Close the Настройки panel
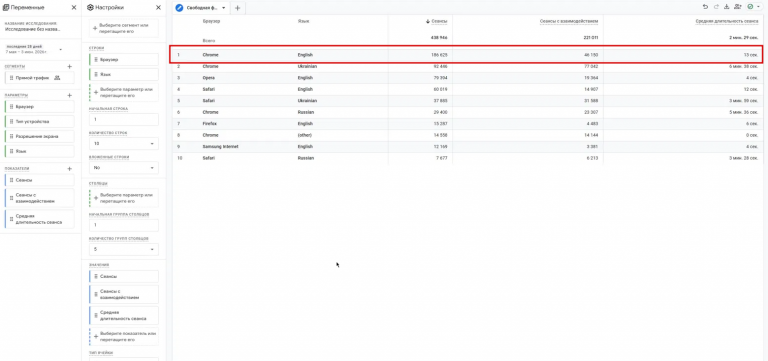768x361 pixels. (x=158, y=7)
